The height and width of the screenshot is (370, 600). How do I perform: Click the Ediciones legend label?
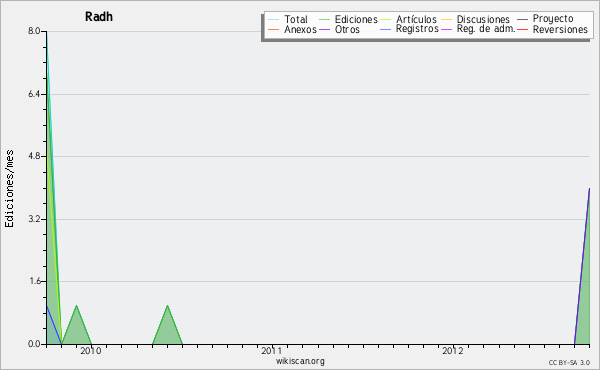(356, 20)
